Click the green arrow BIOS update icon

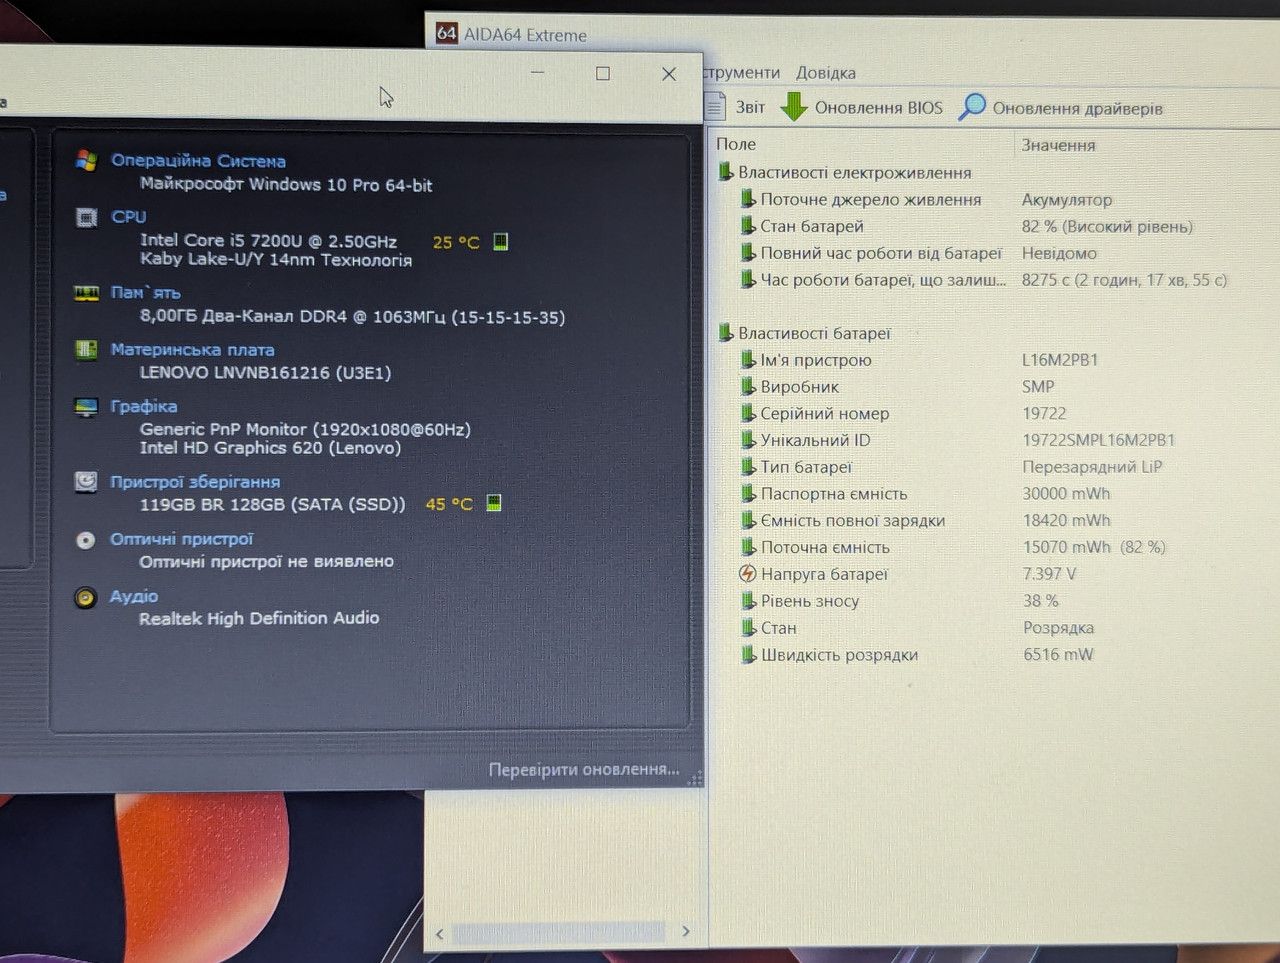coord(793,106)
